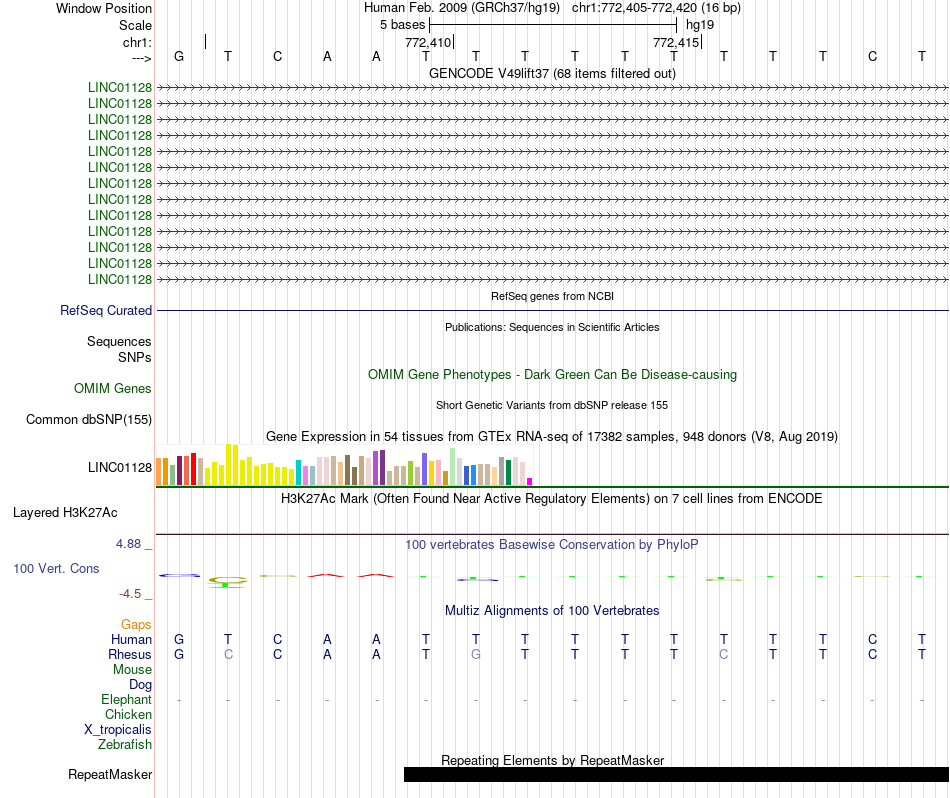Click the black RepeatMasker repeat element bar
Viewport: 950px width, 798px height.
pyautogui.click(x=676, y=774)
